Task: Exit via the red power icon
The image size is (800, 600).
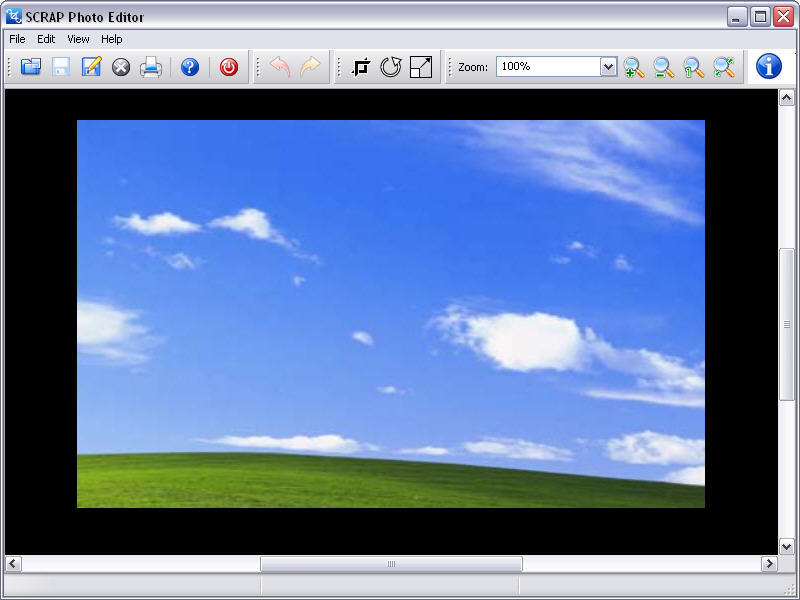Action: pyautogui.click(x=229, y=67)
